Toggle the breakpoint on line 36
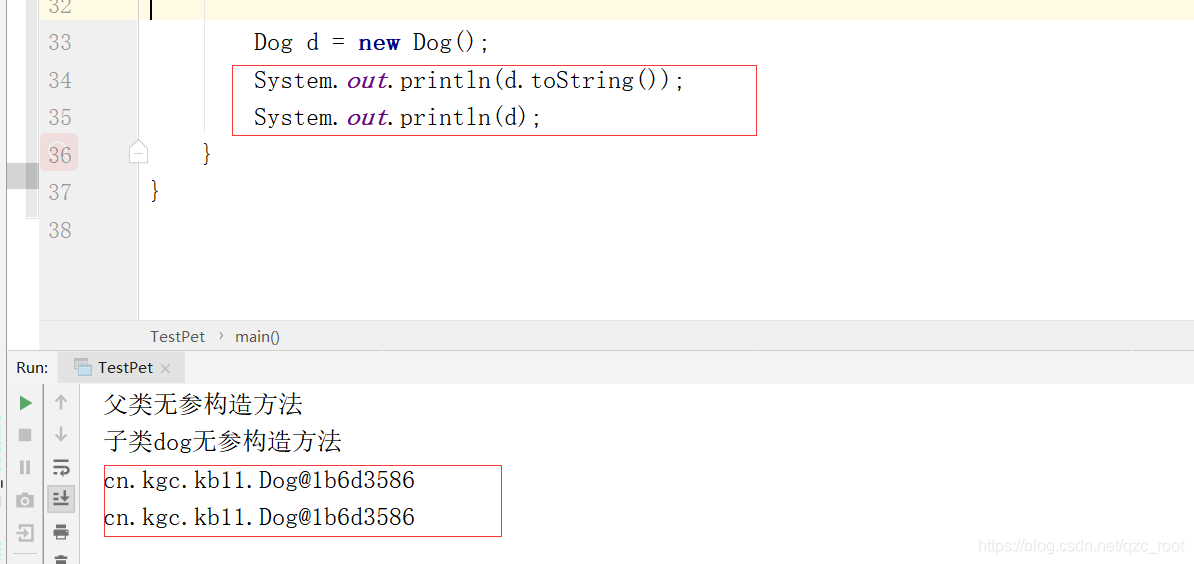This screenshot has width=1194, height=564. (59, 152)
